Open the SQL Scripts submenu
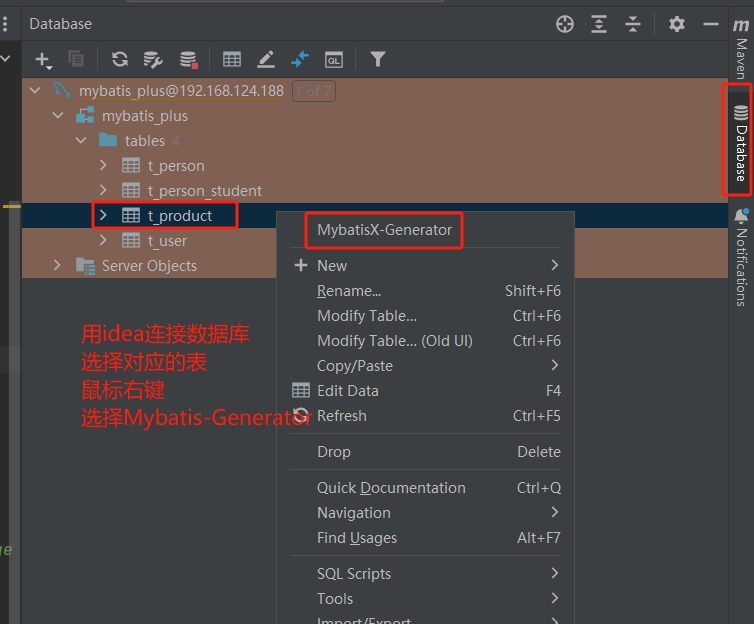This screenshot has width=754, height=624. pyautogui.click(x=426, y=574)
